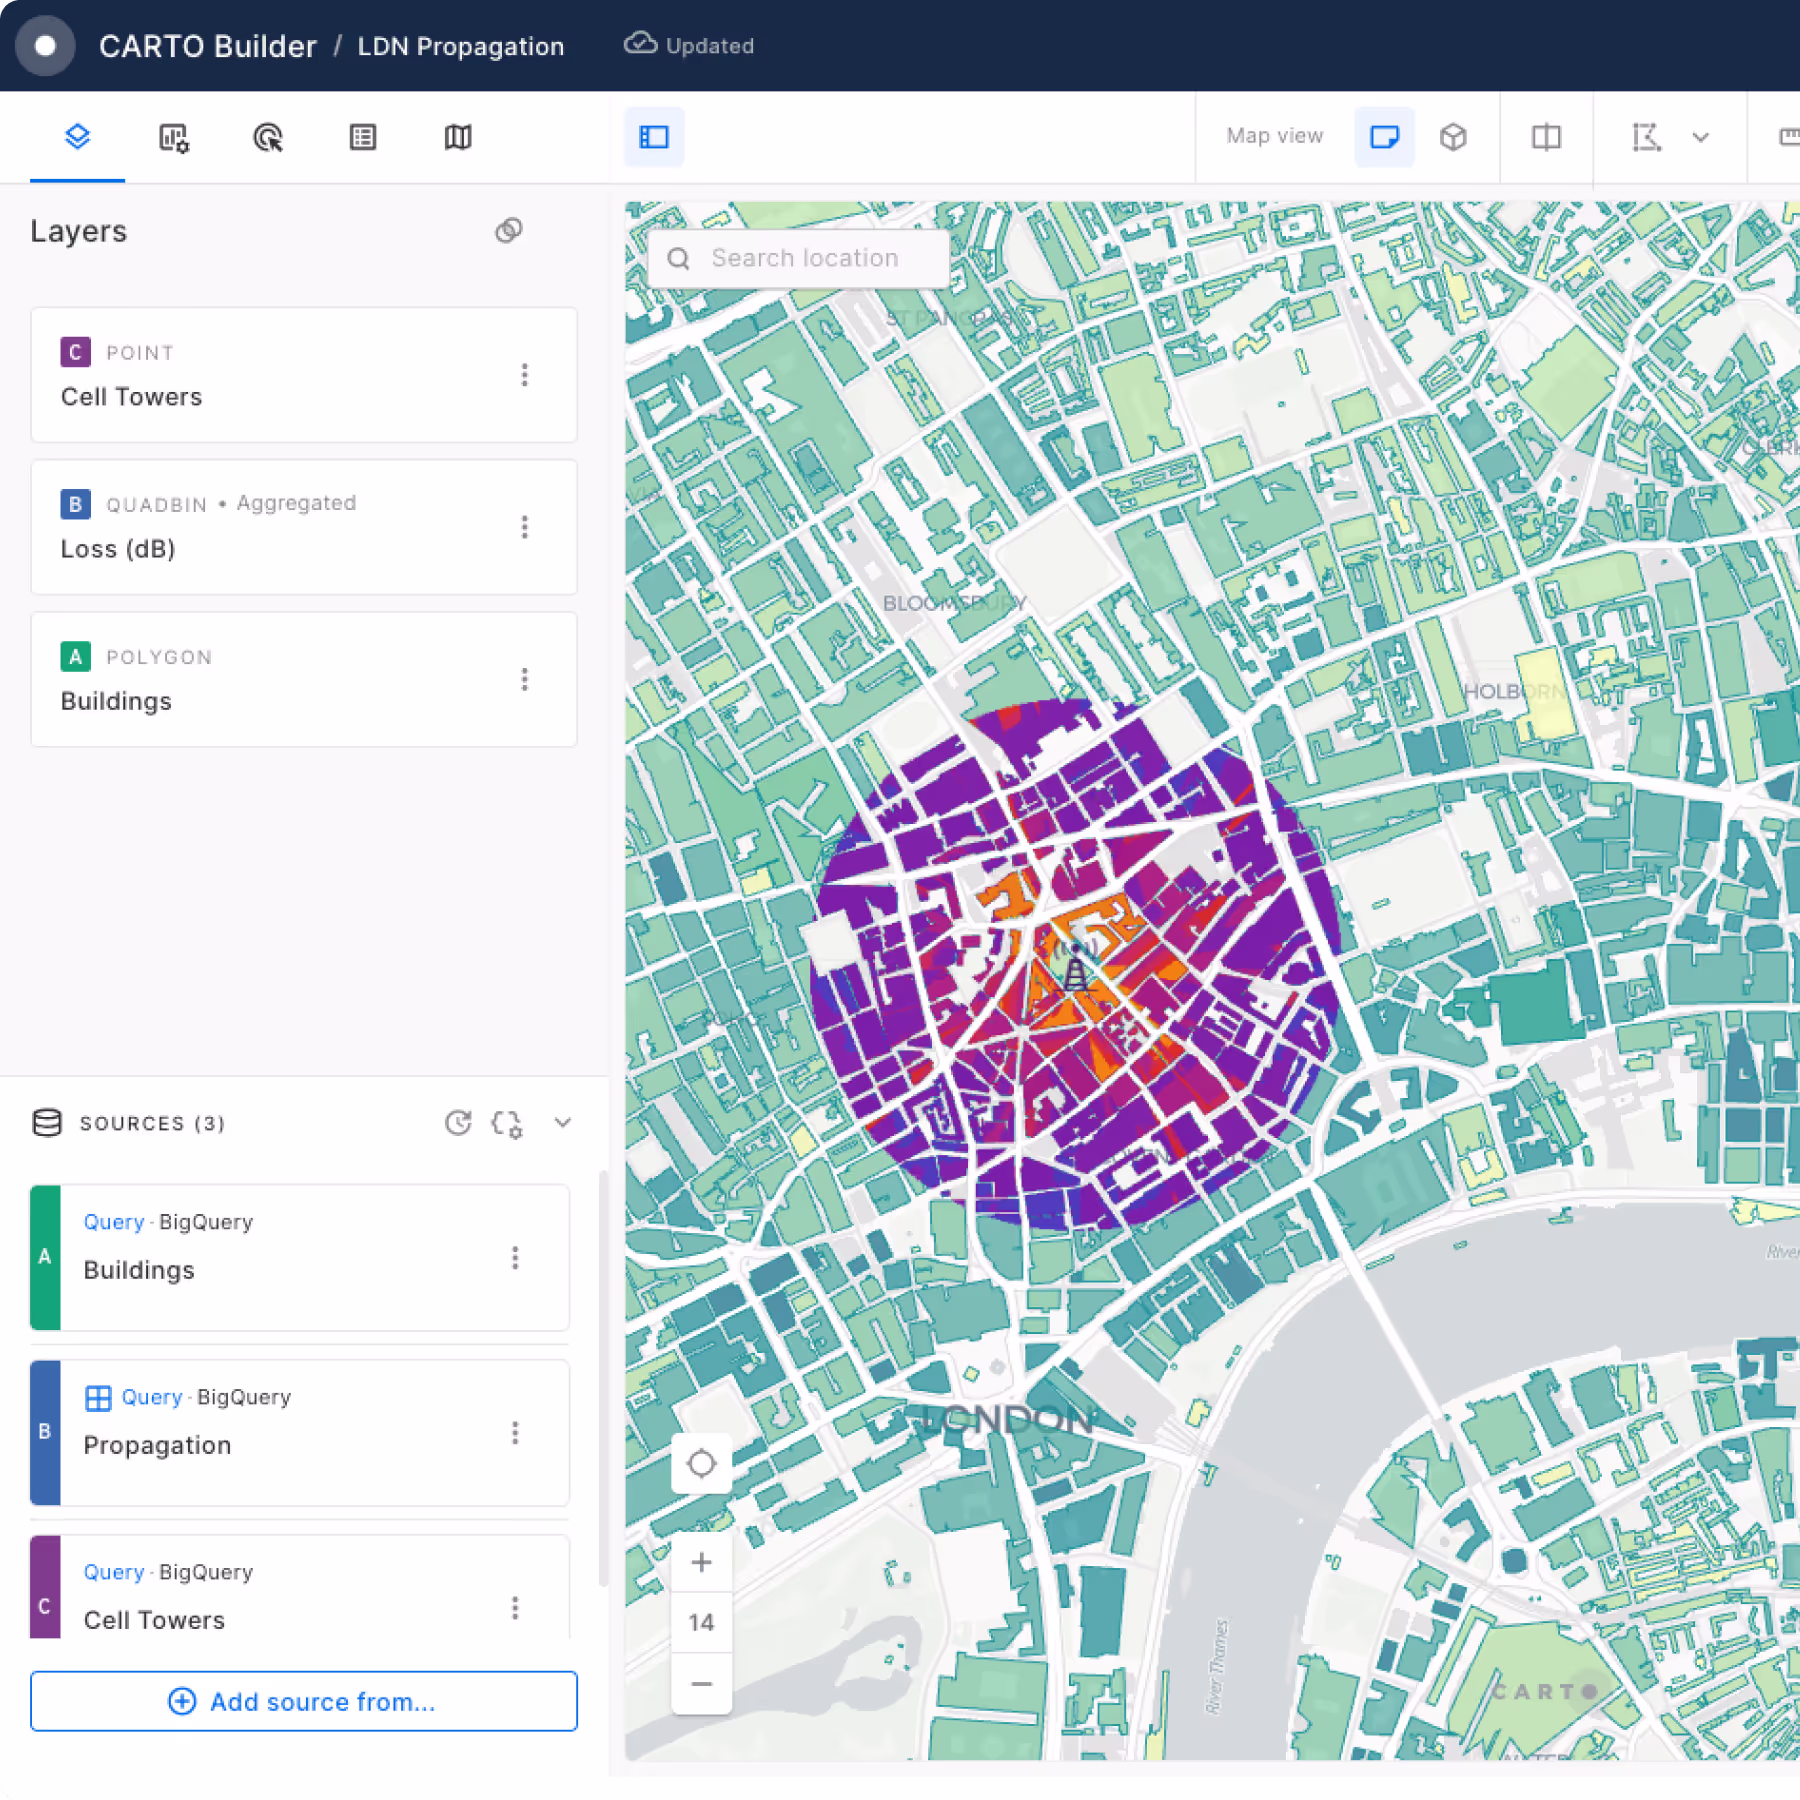Click the link layers icon beside Layers
The height and width of the screenshot is (1800, 1800).
[x=509, y=231]
